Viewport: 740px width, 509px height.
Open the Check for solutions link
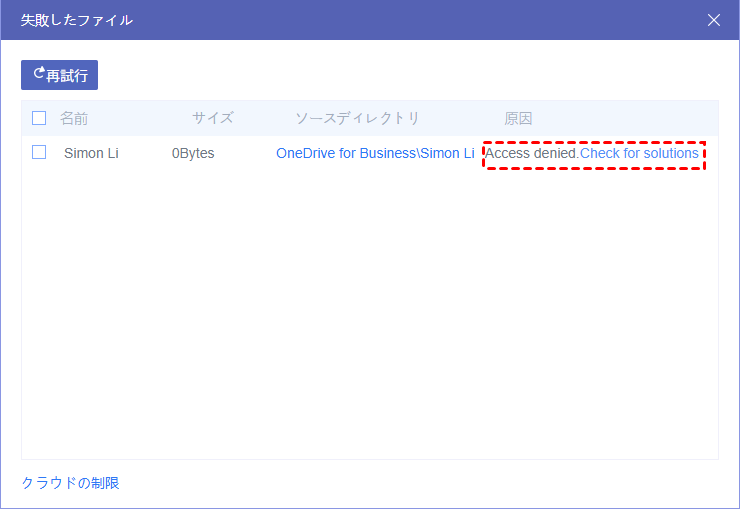[639, 153]
